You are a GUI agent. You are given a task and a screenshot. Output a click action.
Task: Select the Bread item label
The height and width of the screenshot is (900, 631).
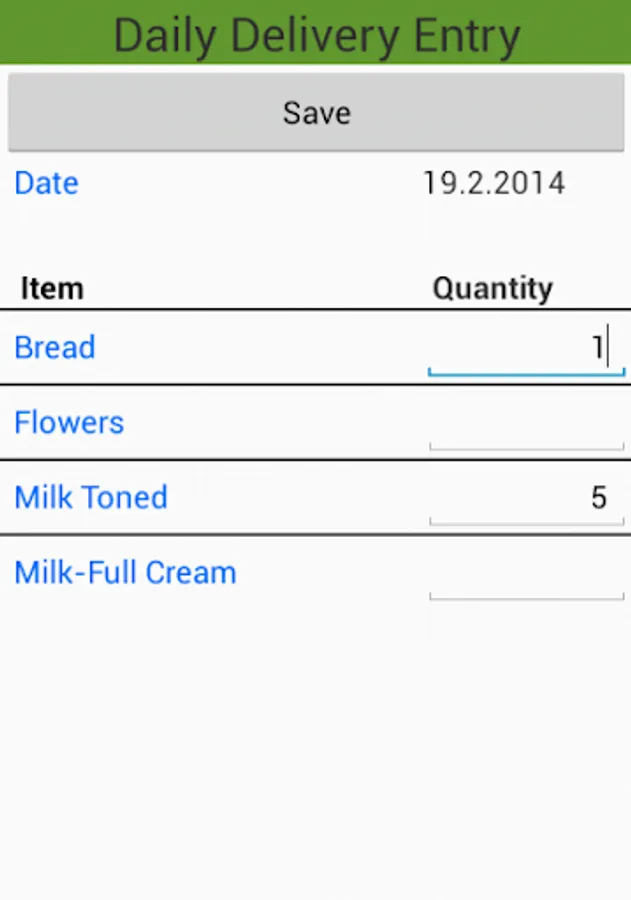(55, 348)
